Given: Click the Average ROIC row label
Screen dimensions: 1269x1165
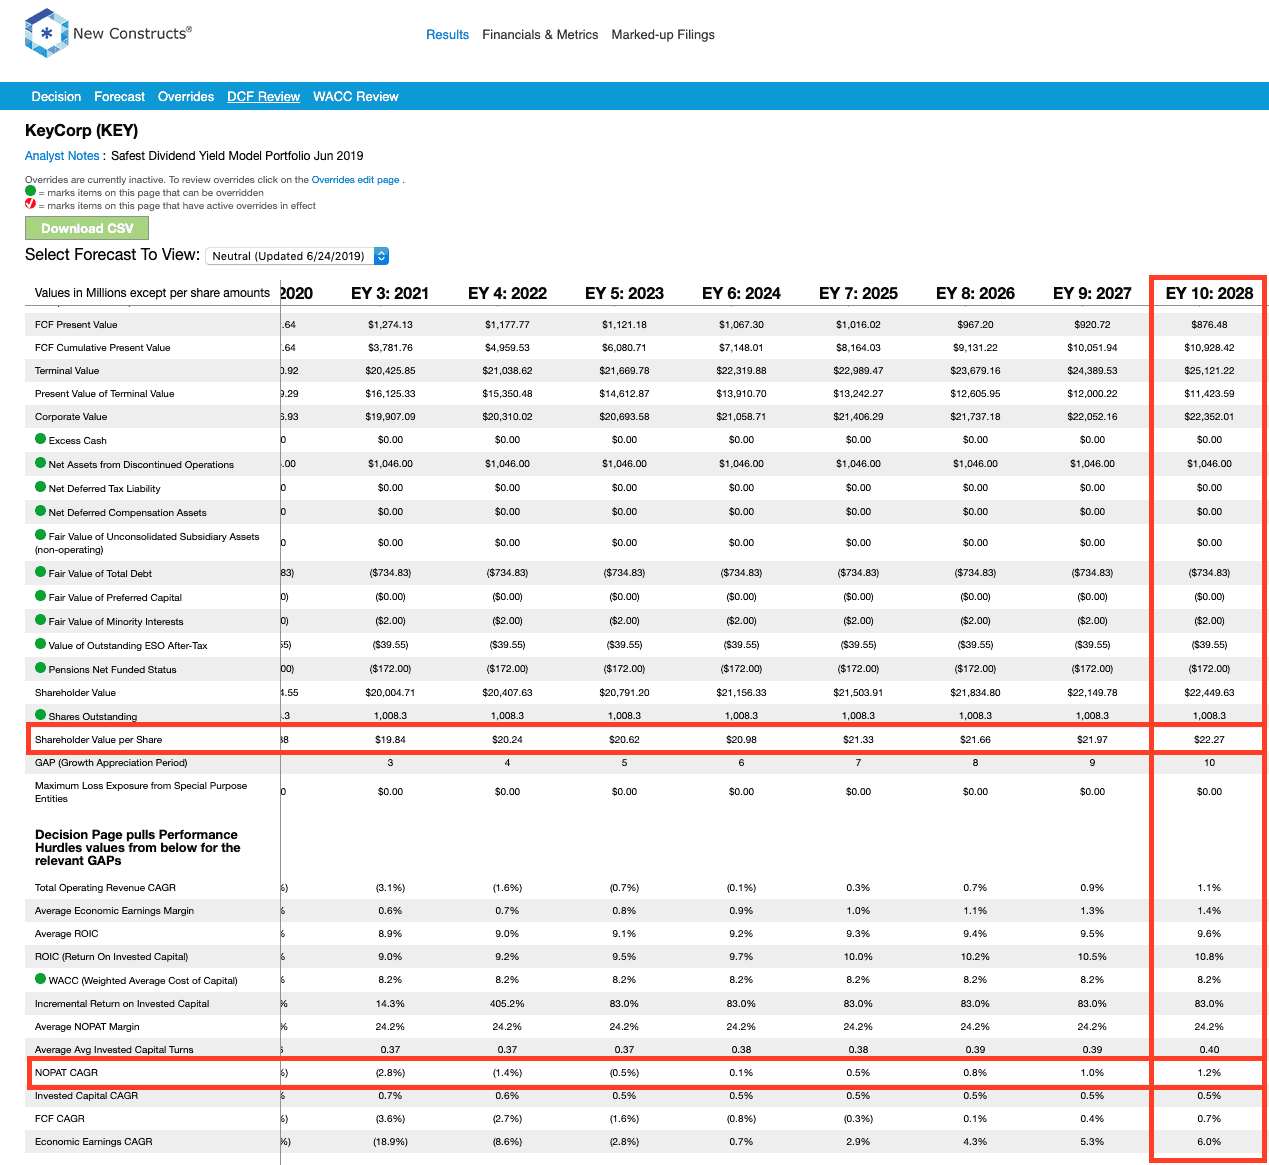Looking at the screenshot, I should 67,933.
